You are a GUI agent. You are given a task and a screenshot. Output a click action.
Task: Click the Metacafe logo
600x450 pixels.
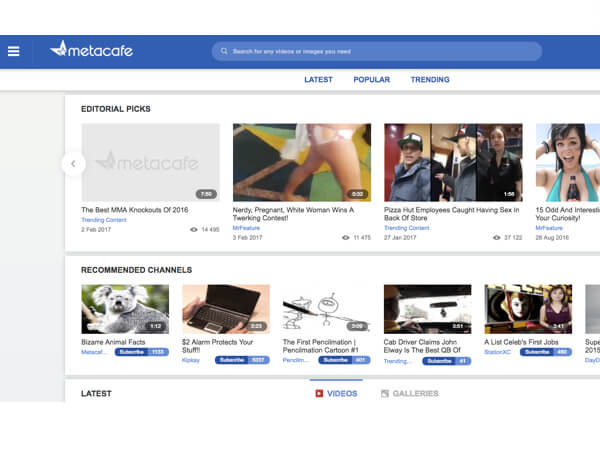tap(91, 49)
